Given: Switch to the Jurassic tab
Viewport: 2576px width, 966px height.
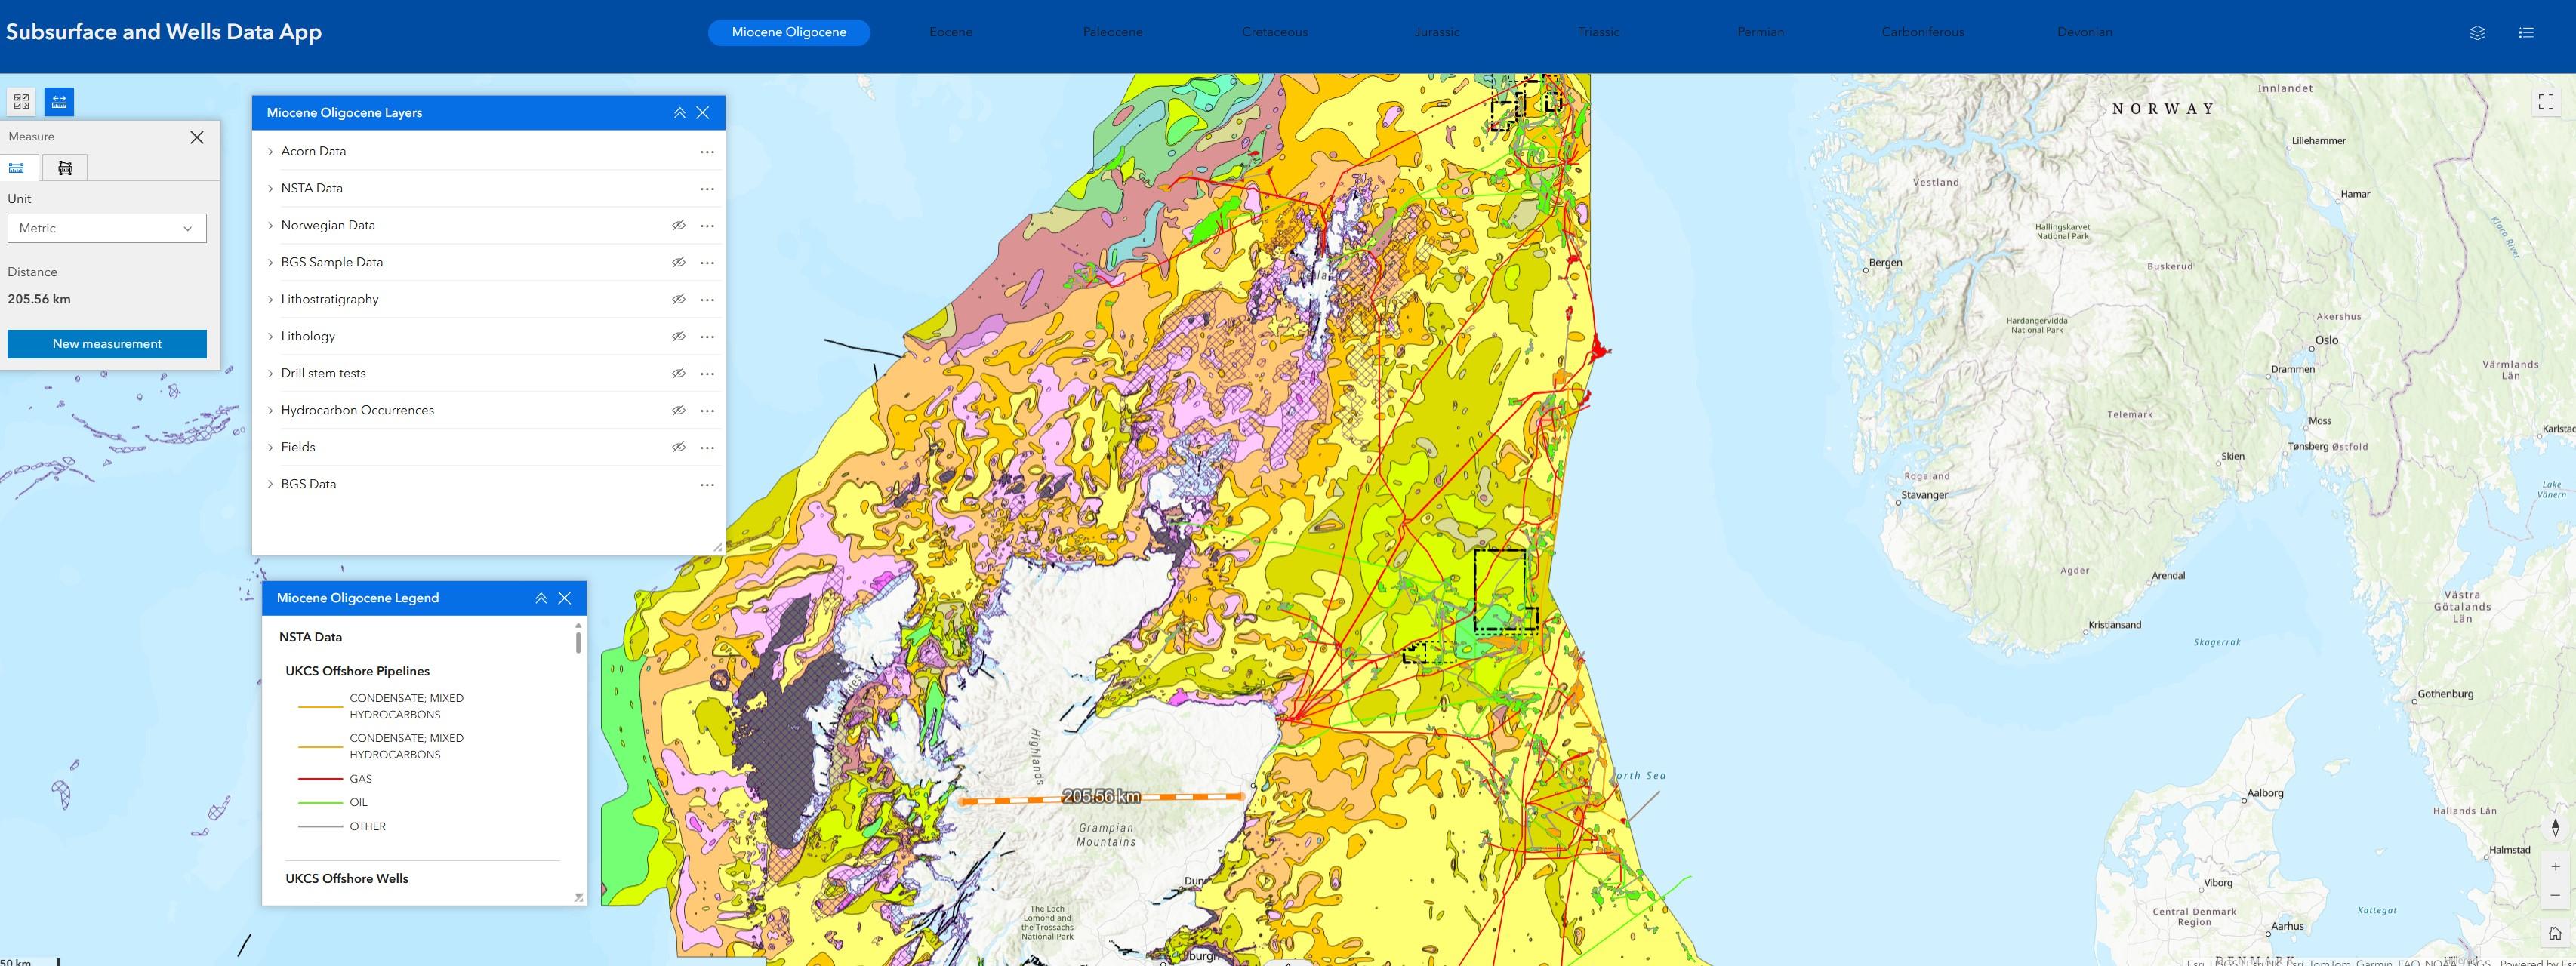Looking at the screenshot, I should (1437, 32).
